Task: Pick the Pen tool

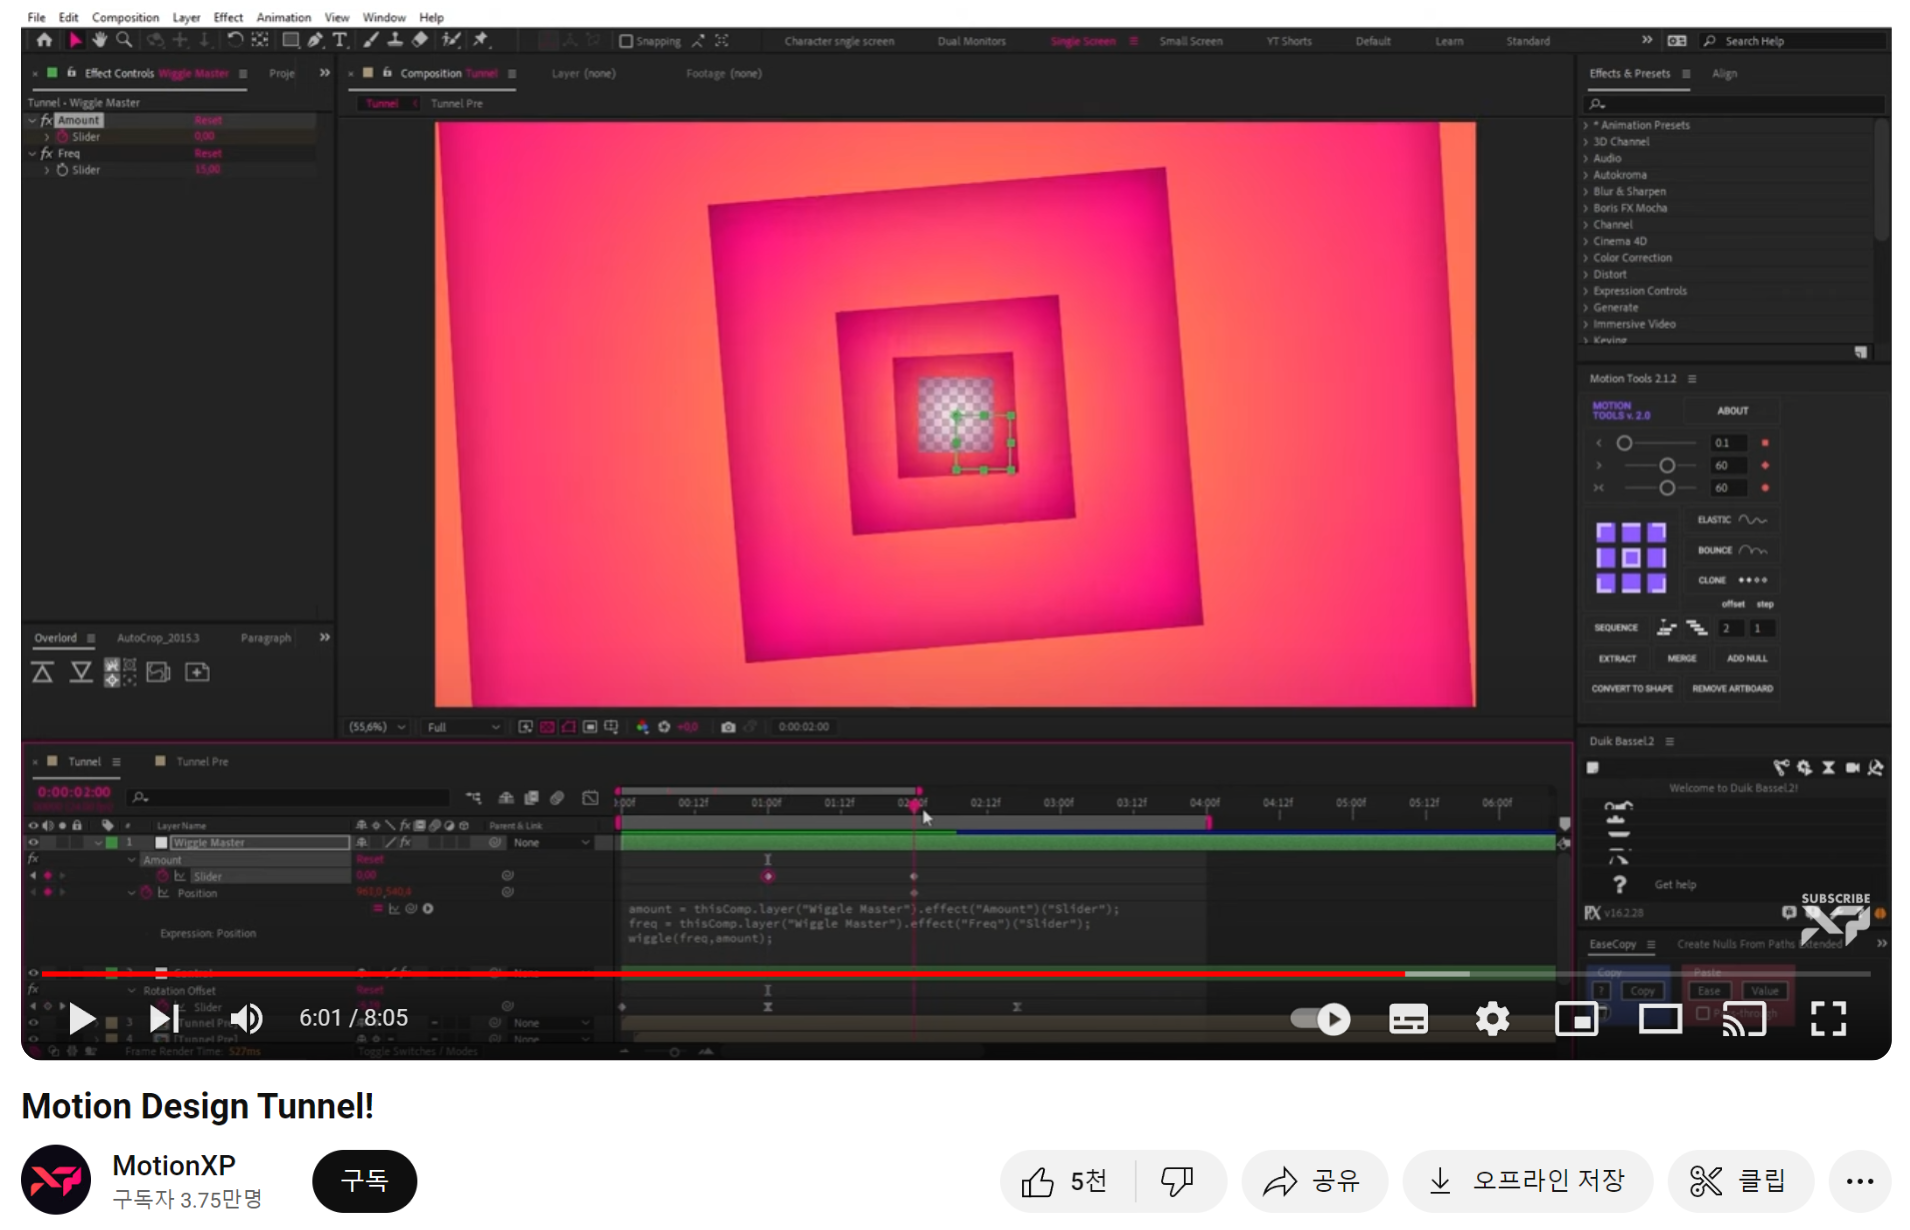Action: tap(315, 40)
